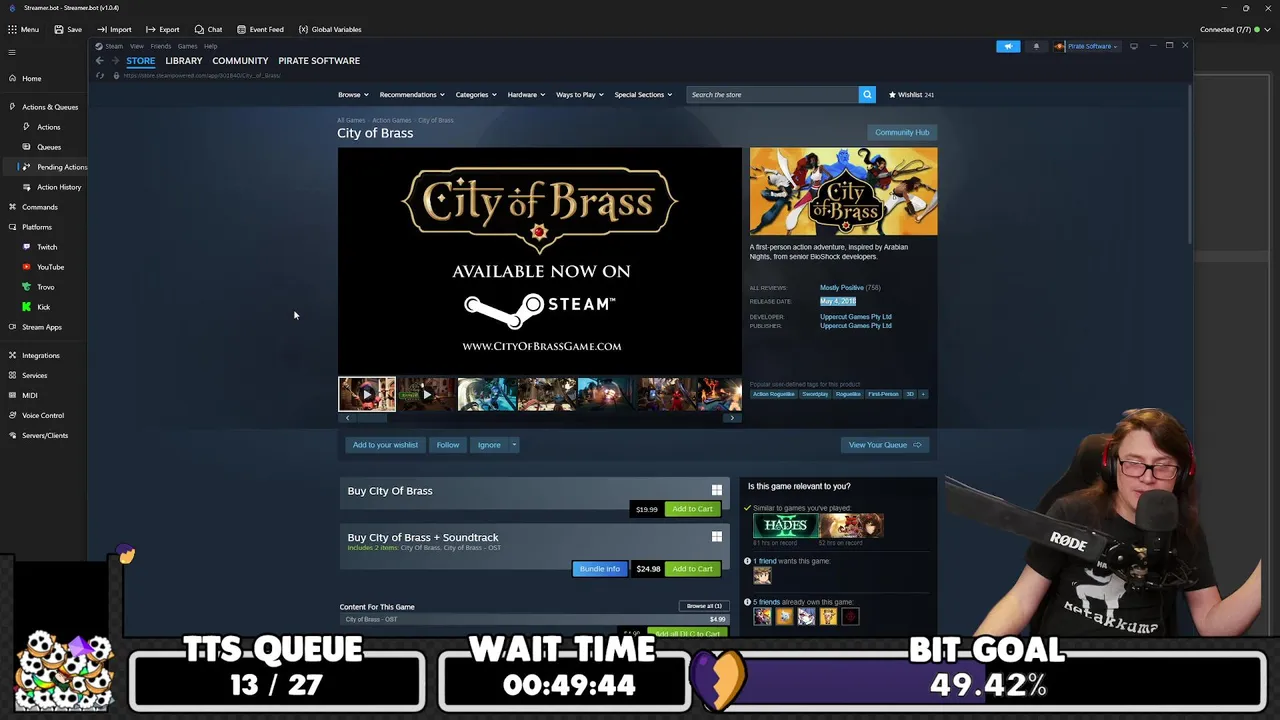The image size is (1280, 720).
Task: Select the Twitch platform entry
Action: click(47, 247)
